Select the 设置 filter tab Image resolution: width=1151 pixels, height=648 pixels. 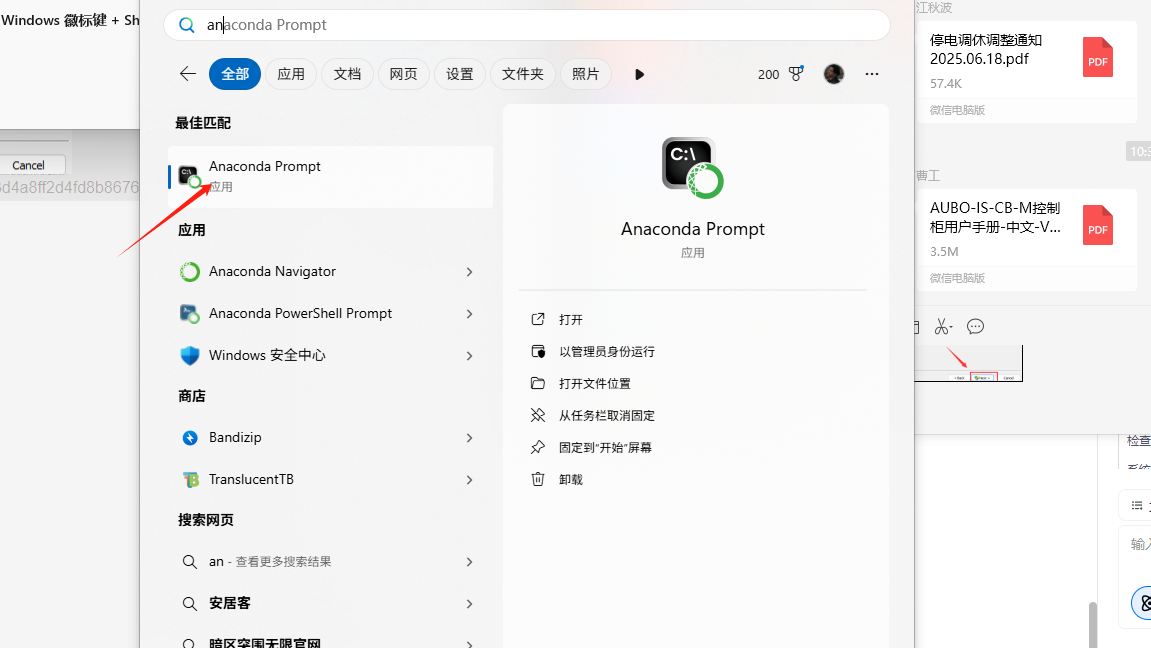[460, 74]
